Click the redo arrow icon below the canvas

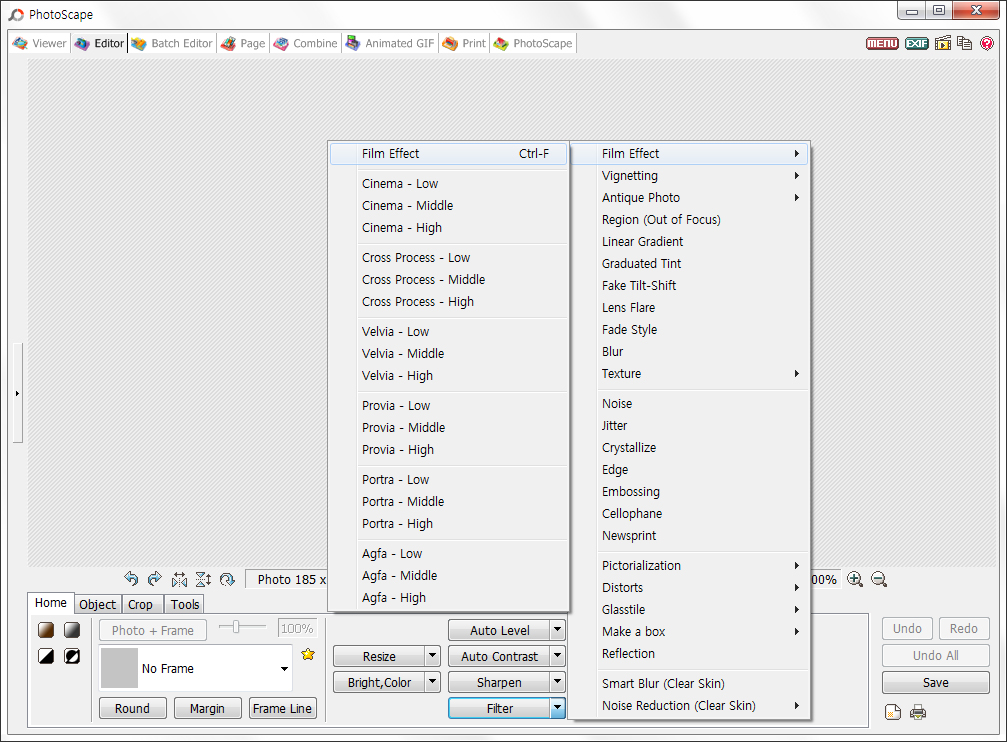coord(155,579)
